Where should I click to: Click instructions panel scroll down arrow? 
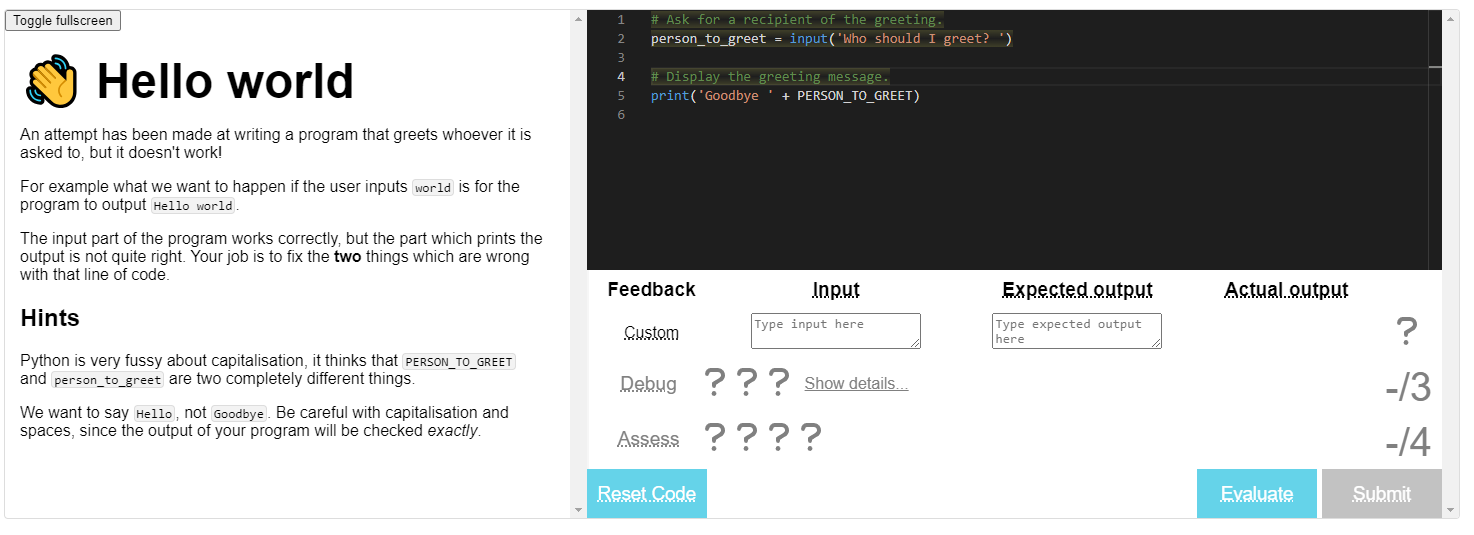578,510
